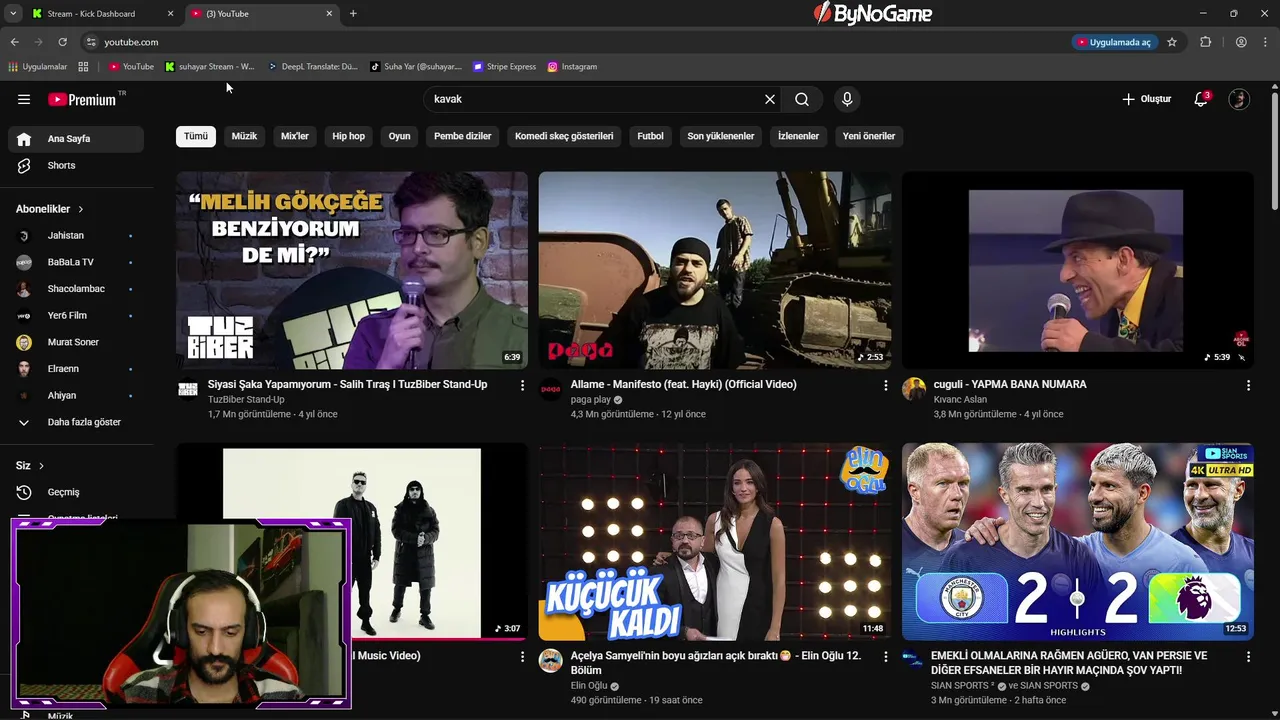Open the YouTube hamburger guide menu
Screen dimensions: 1280x720
pos(24,99)
